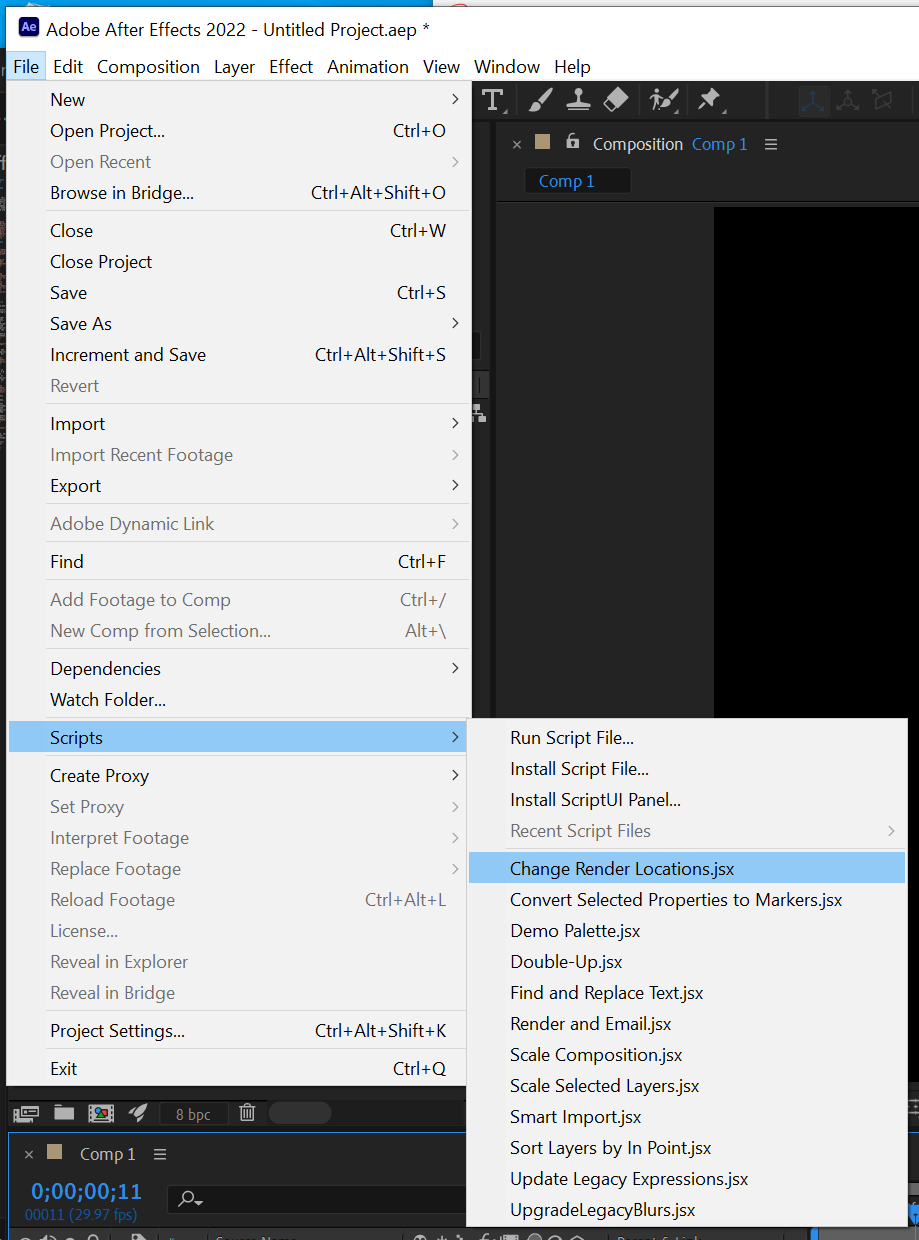Choose Exit from File menu
Screen dimensions: 919x1240
pos(238,1069)
